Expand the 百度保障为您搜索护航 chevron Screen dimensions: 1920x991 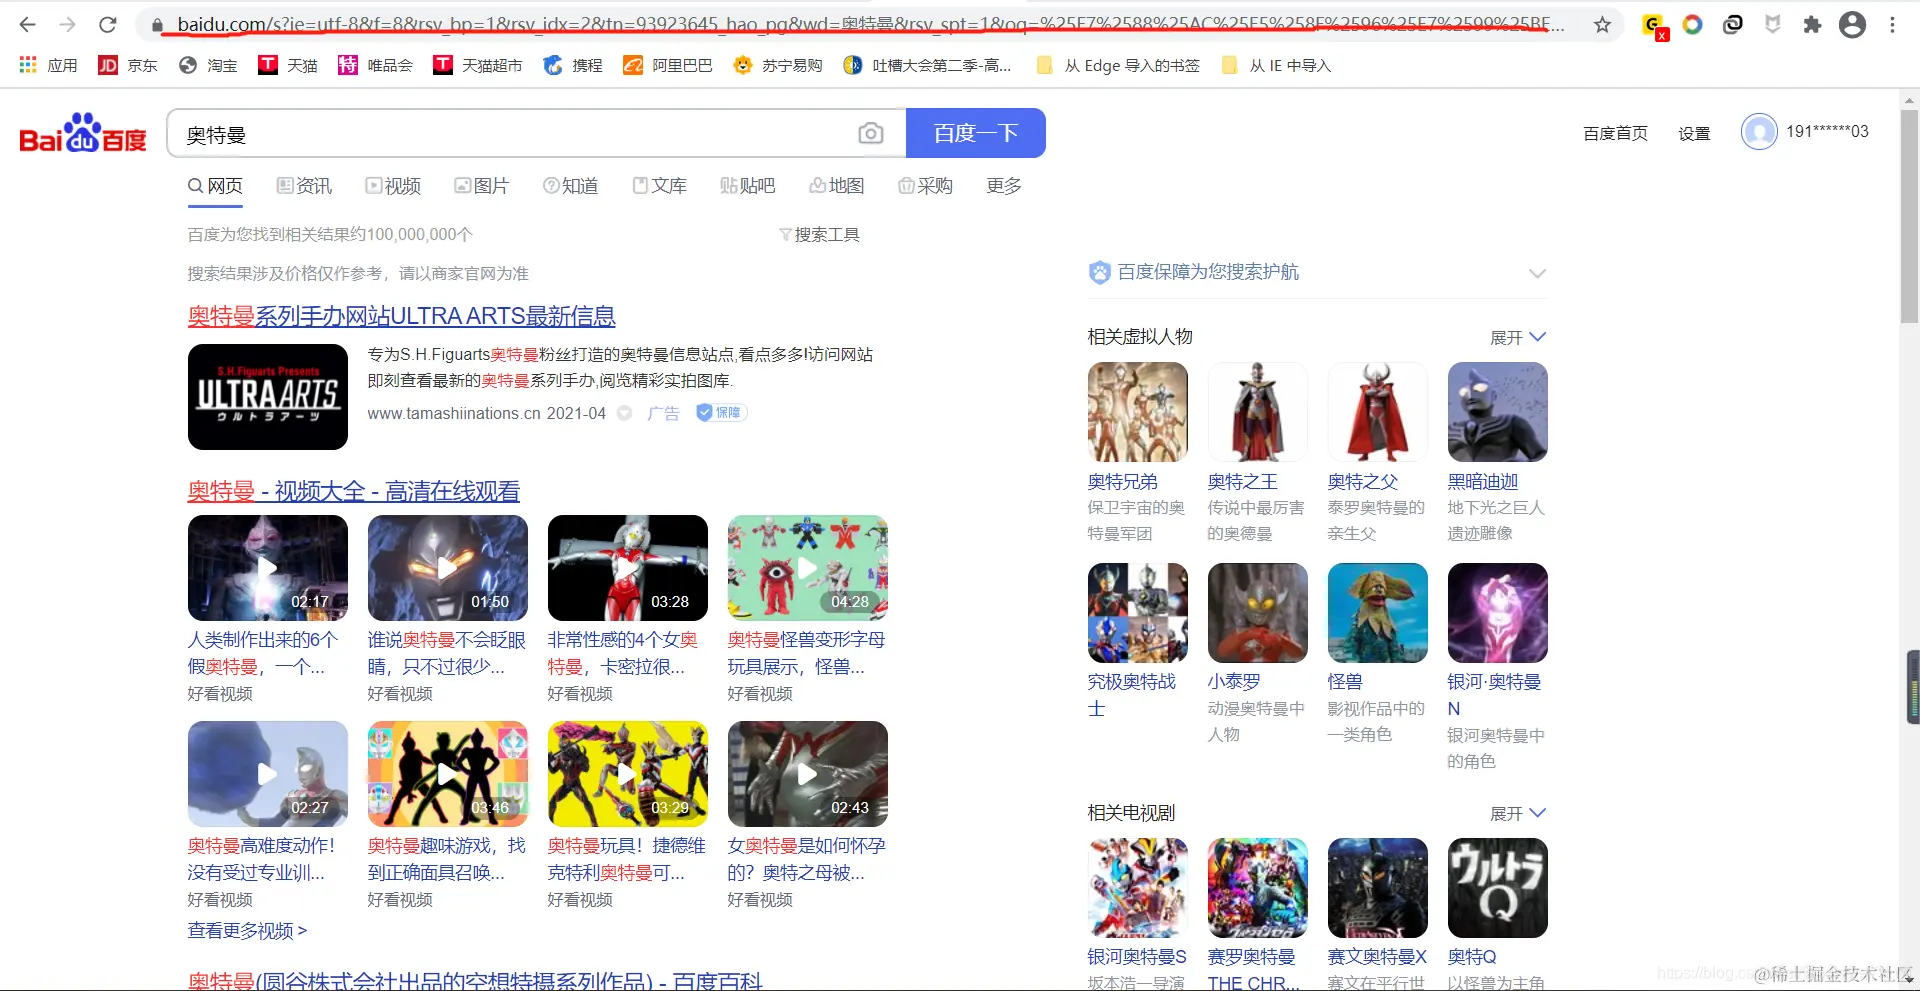point(1537,273)
